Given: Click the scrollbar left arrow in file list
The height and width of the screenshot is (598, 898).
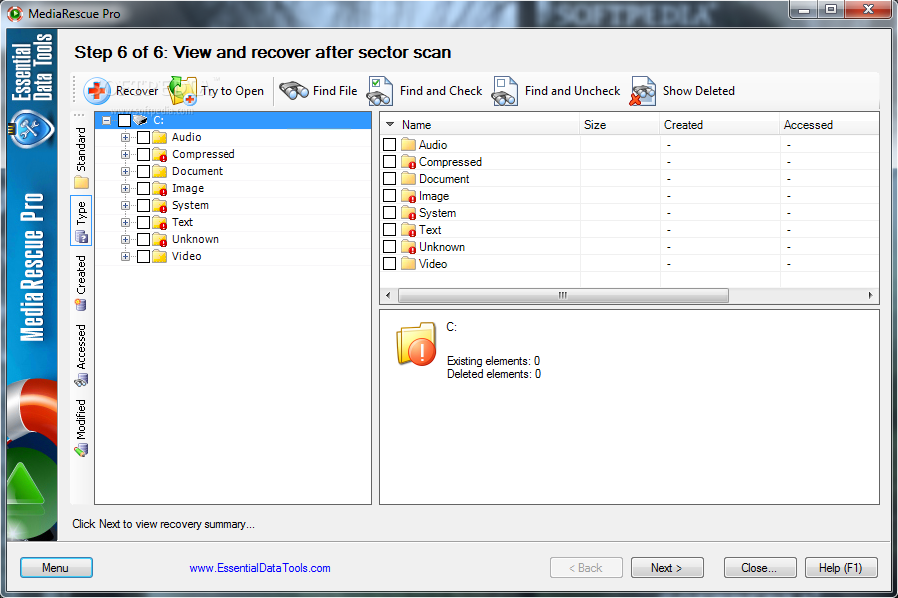Looking at the screenshot, I should point(388,296).
